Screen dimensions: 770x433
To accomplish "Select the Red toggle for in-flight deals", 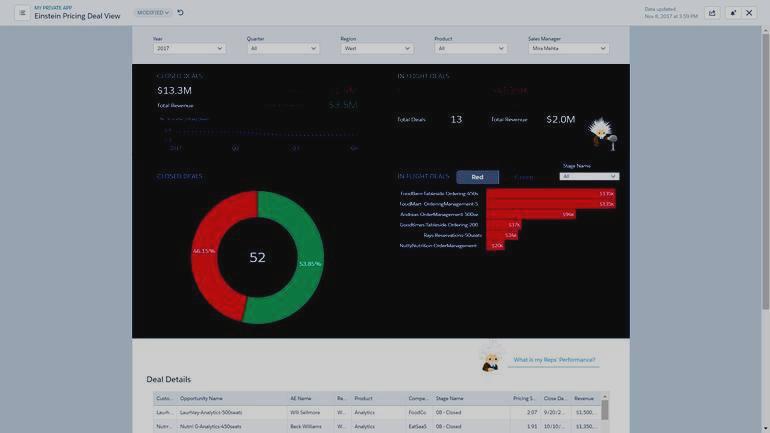I will (x=477, y=177).
